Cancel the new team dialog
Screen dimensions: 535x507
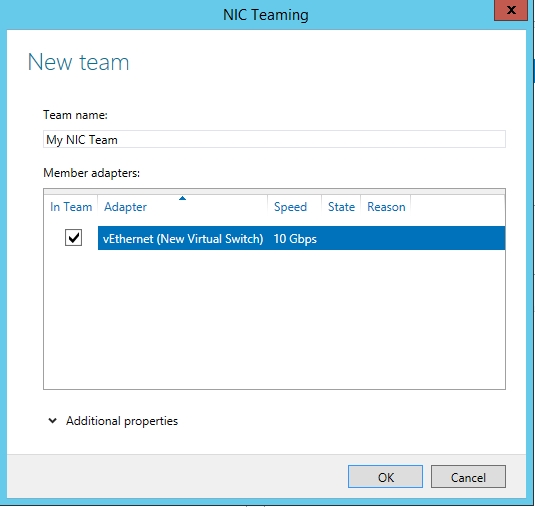468,477
